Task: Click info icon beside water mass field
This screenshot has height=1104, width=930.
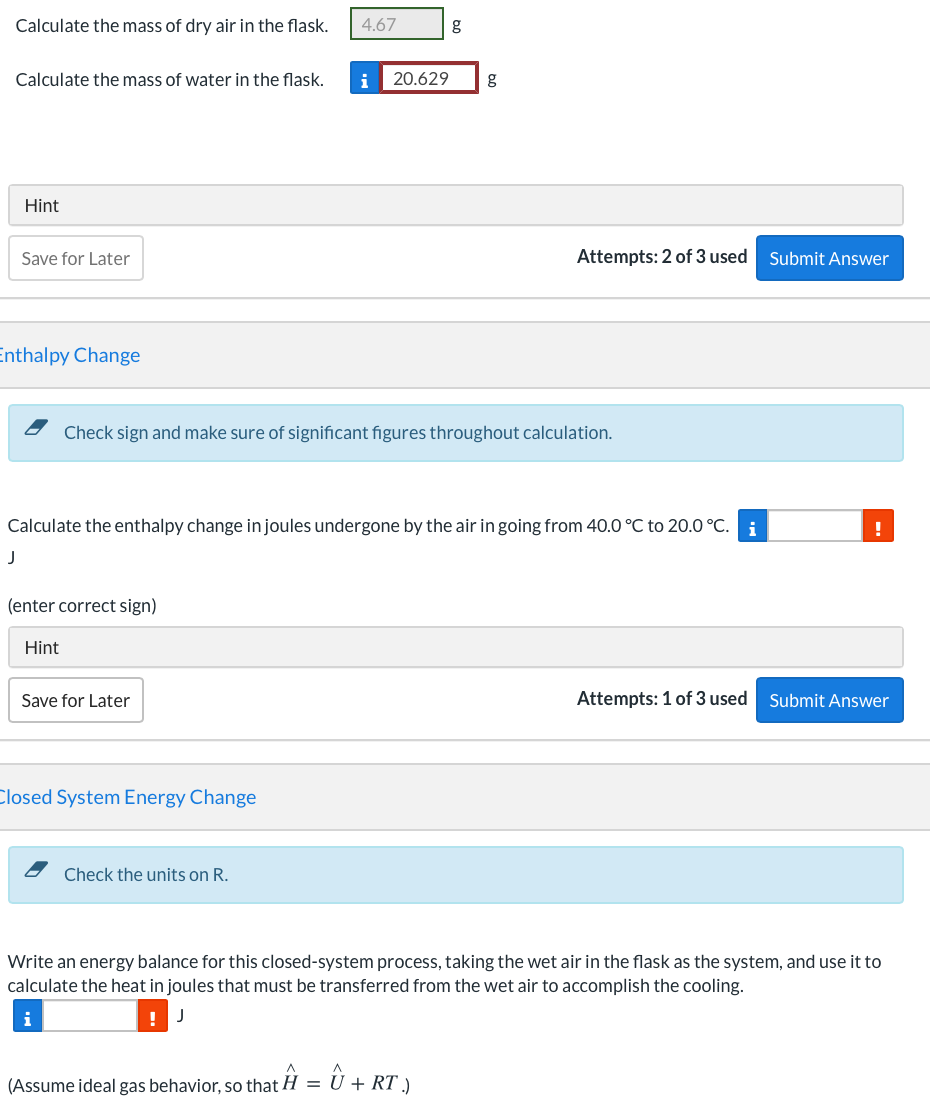Action: coord(365,78)
